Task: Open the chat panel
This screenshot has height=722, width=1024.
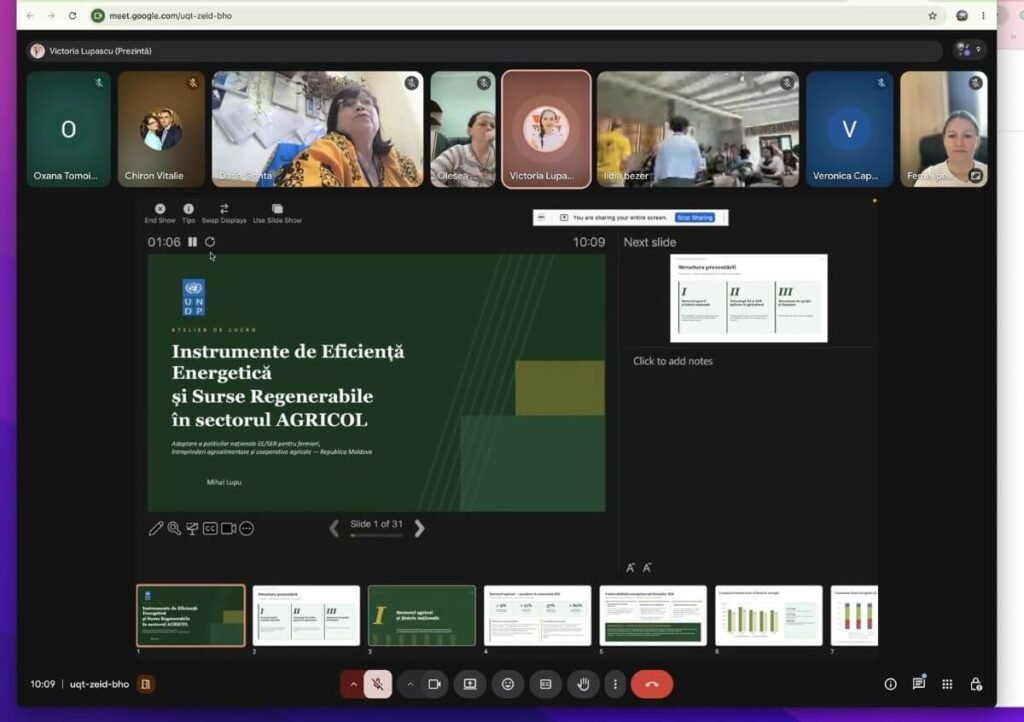Action: click(919, 683)
